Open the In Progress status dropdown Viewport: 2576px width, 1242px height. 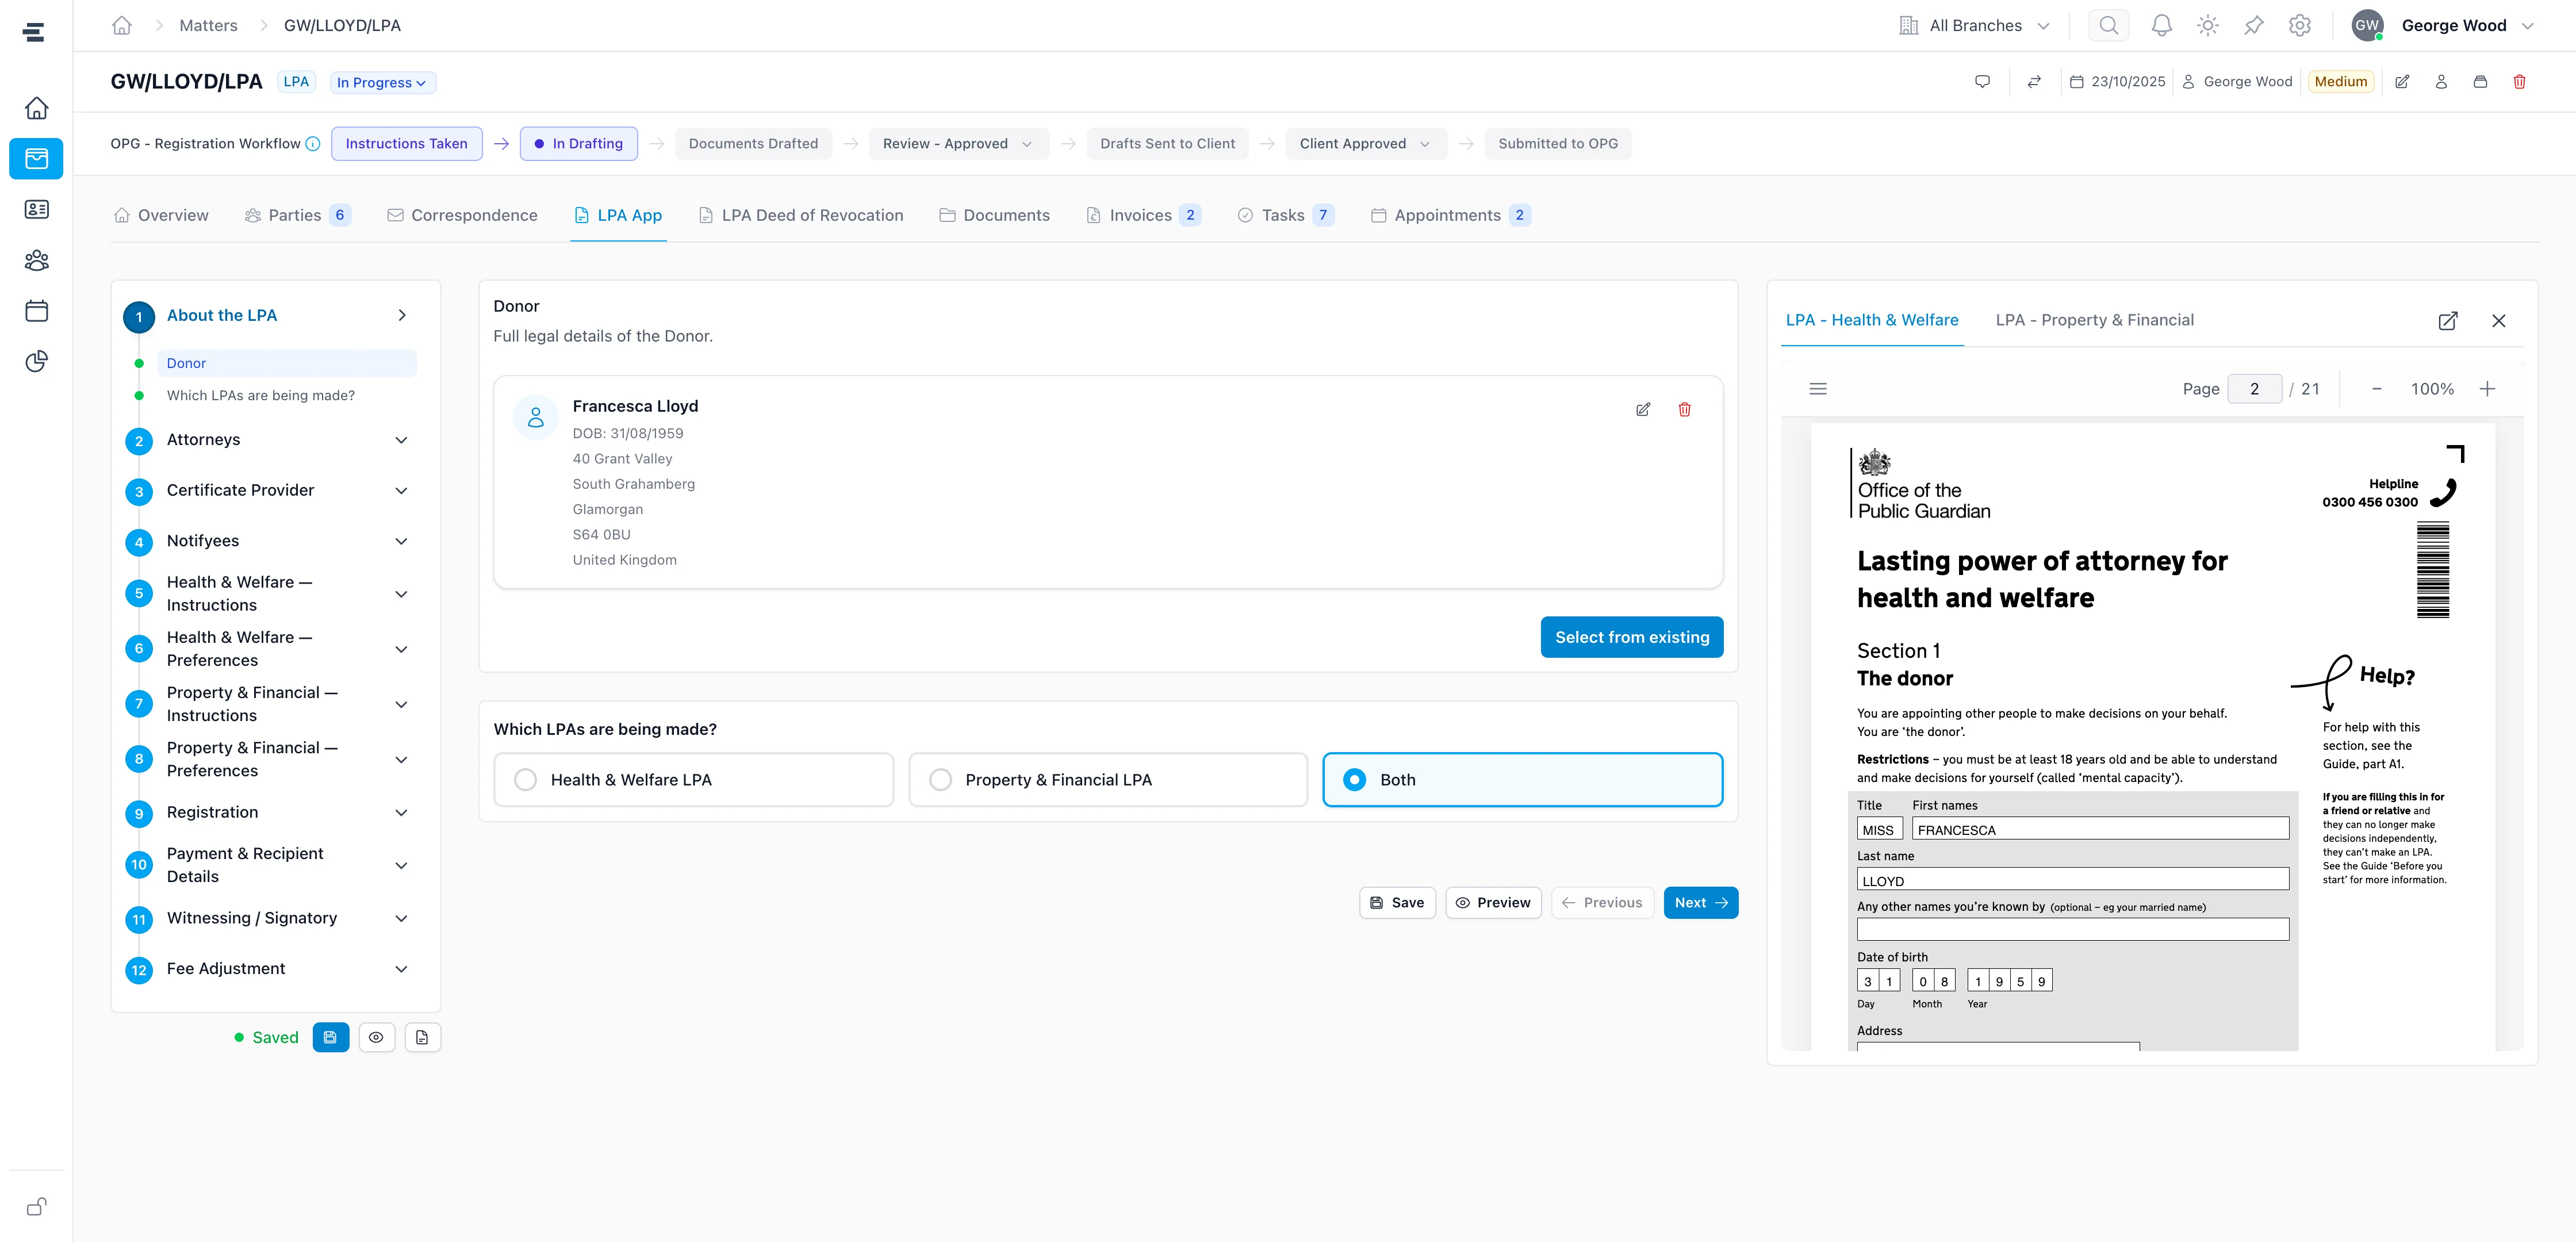point(382,83)
